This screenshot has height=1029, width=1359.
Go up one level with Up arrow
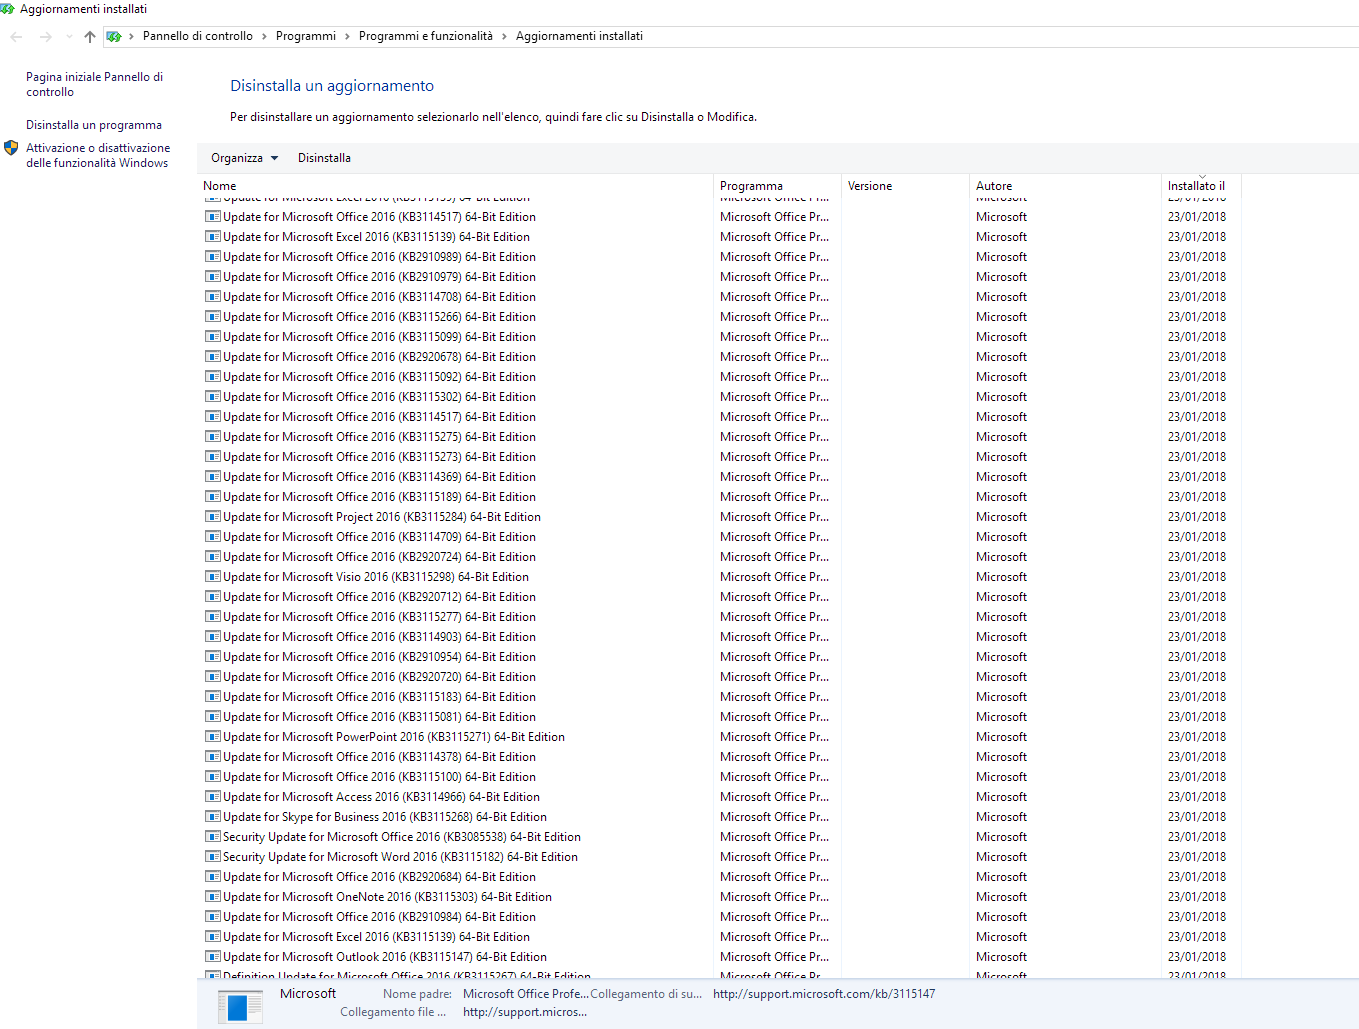(90, 37)
